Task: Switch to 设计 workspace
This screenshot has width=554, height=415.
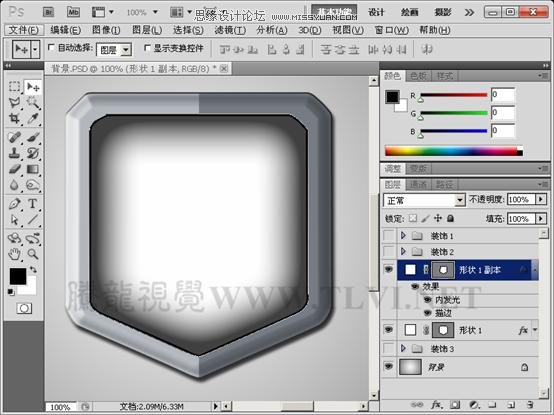Action: pyautogui.click(x=376, y=12)
